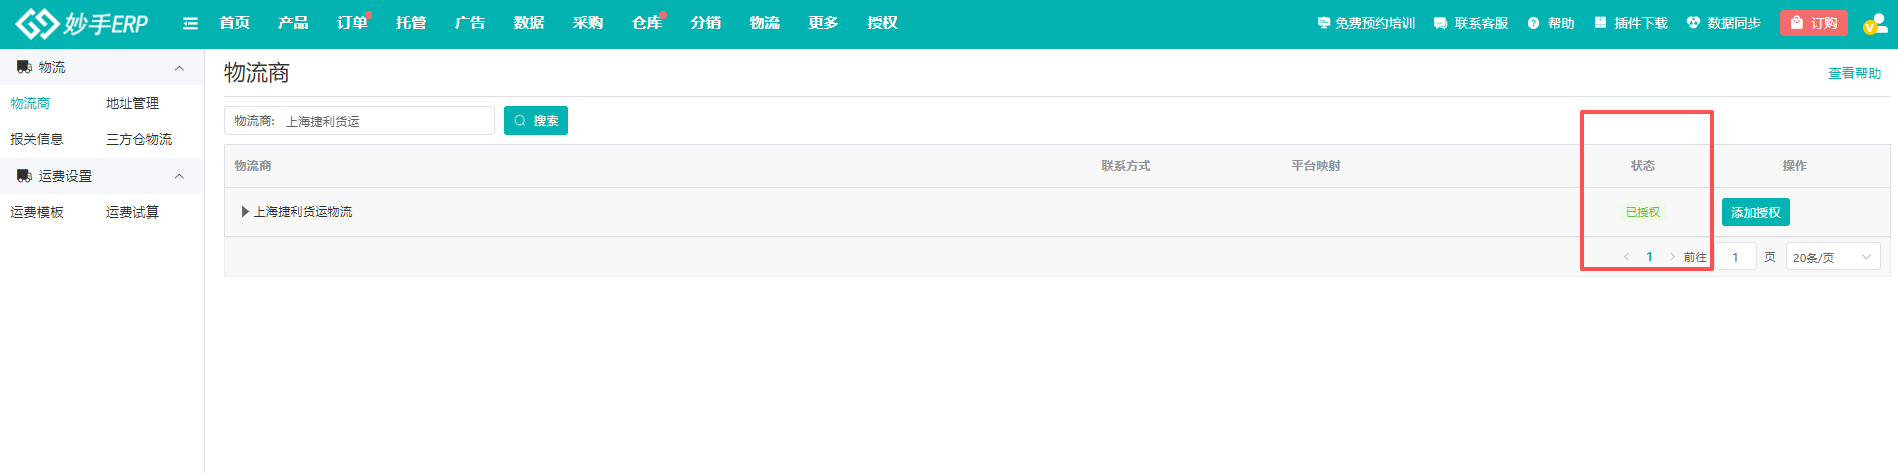The width and height of the screenshot is (1898, 473).
Task: Click 查看帮助 link
Action: pyautogui.click(x=1854, y=73)
